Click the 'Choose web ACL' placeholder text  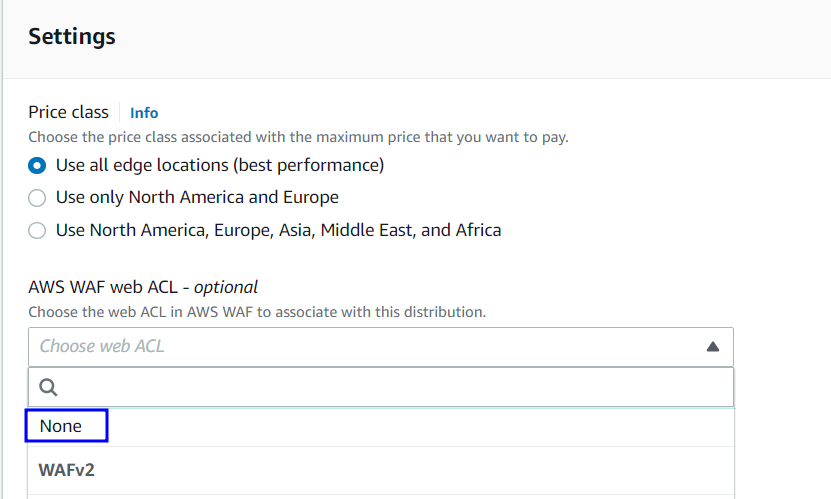[x=102, y=347]
